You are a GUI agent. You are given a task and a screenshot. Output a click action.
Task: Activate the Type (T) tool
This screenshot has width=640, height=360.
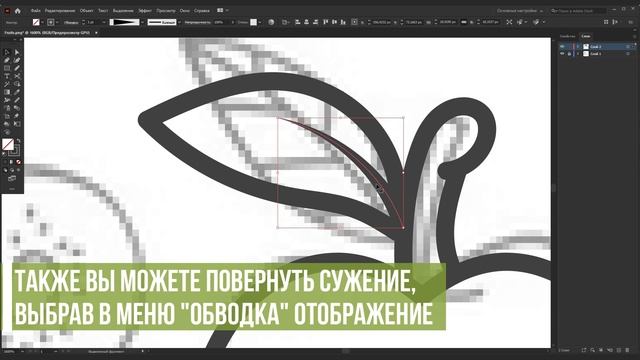[x=7, y=76]
